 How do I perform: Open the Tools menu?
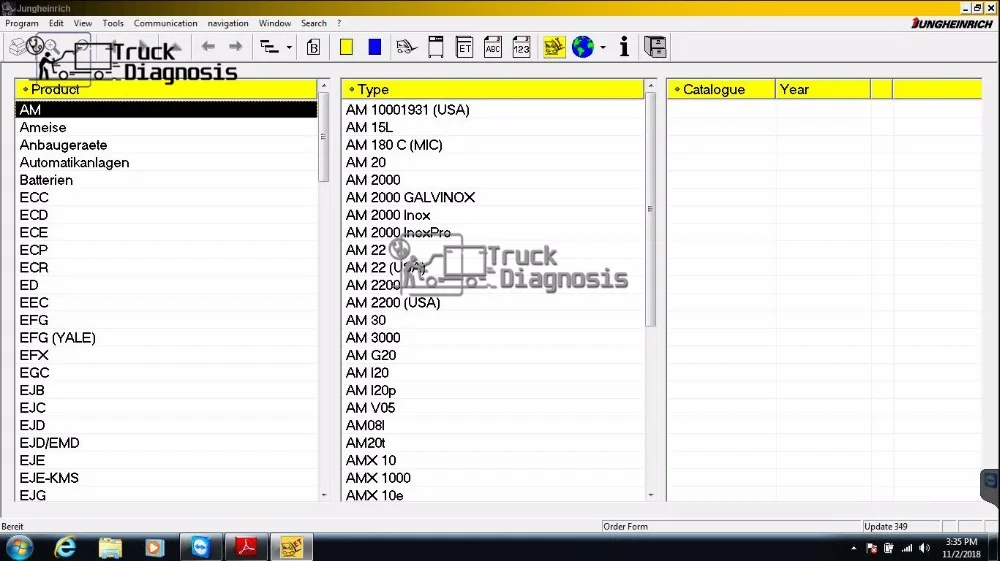point(113,23)
